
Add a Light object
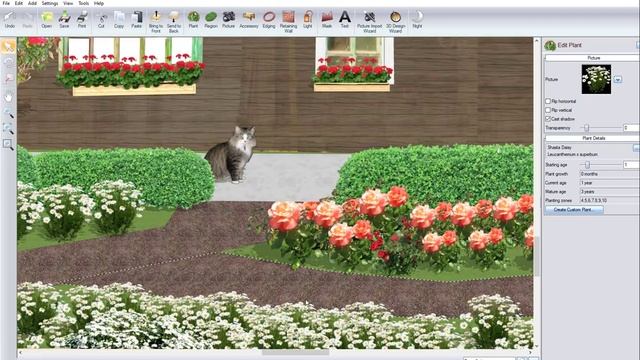[308, 20]
